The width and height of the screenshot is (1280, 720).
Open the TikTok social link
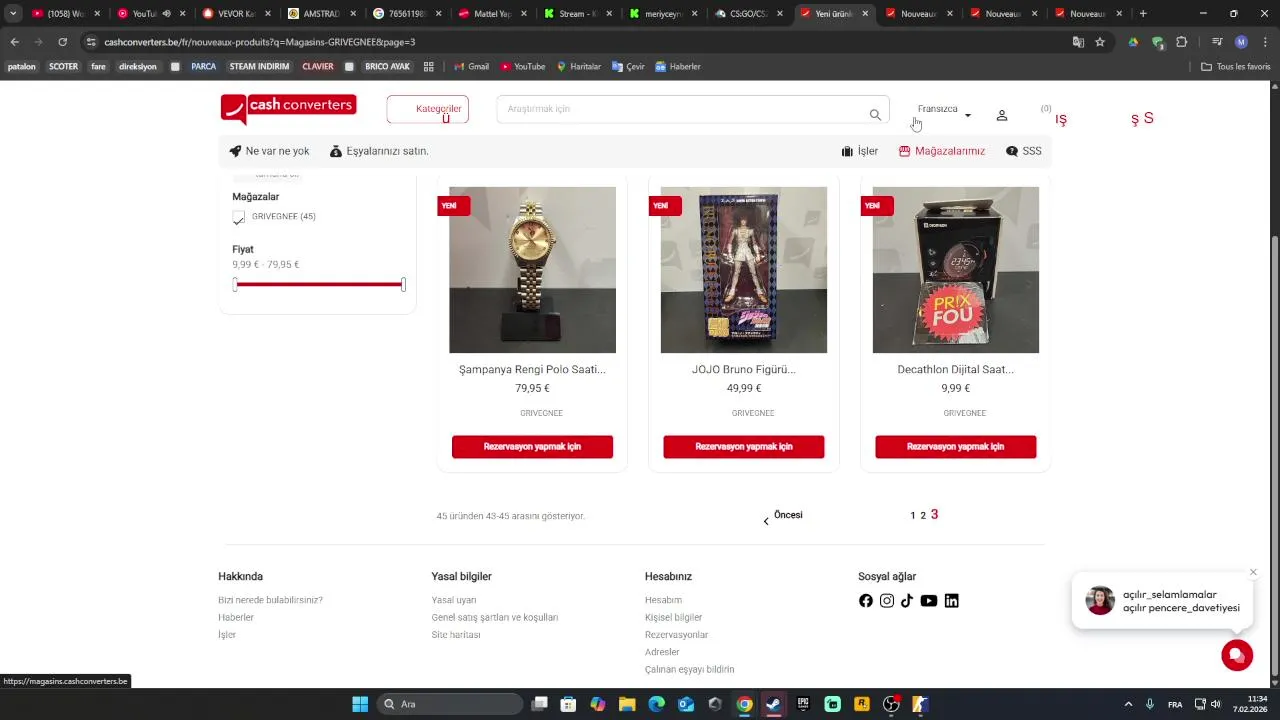pyautogui.click(x=907, y=601)
